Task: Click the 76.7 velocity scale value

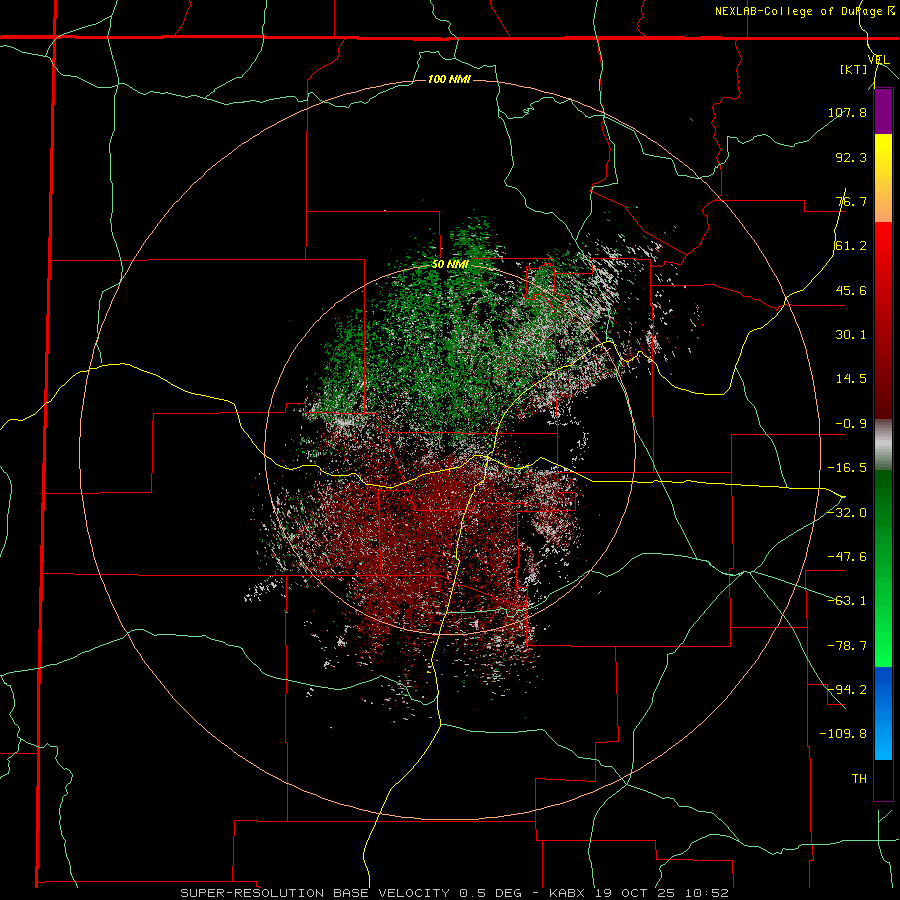Action: point(851,201)
